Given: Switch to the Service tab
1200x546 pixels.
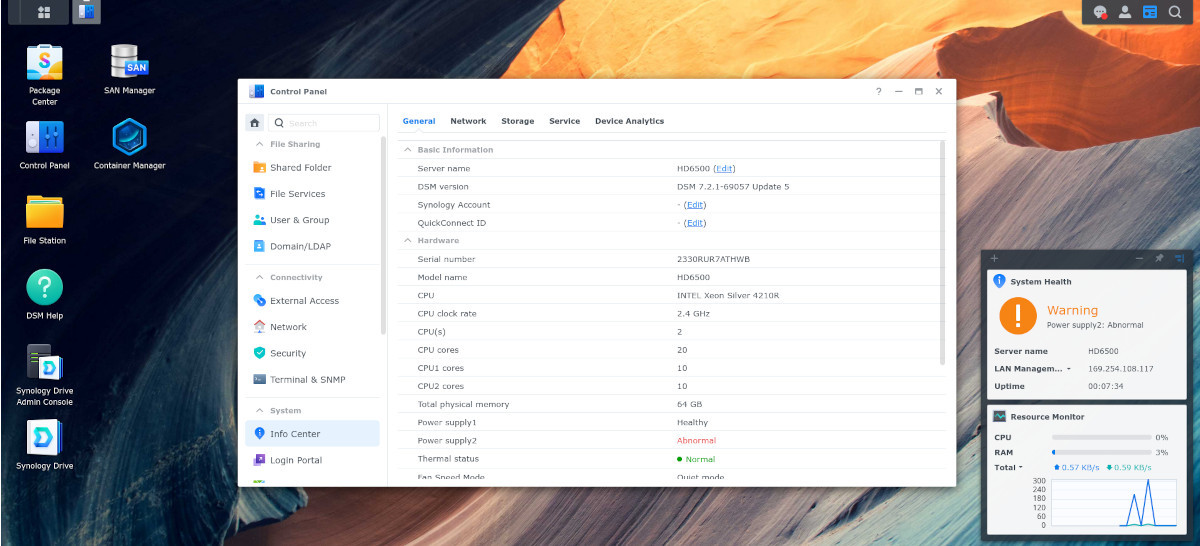Looking at the screenshot, I should [x=564, y=121].
